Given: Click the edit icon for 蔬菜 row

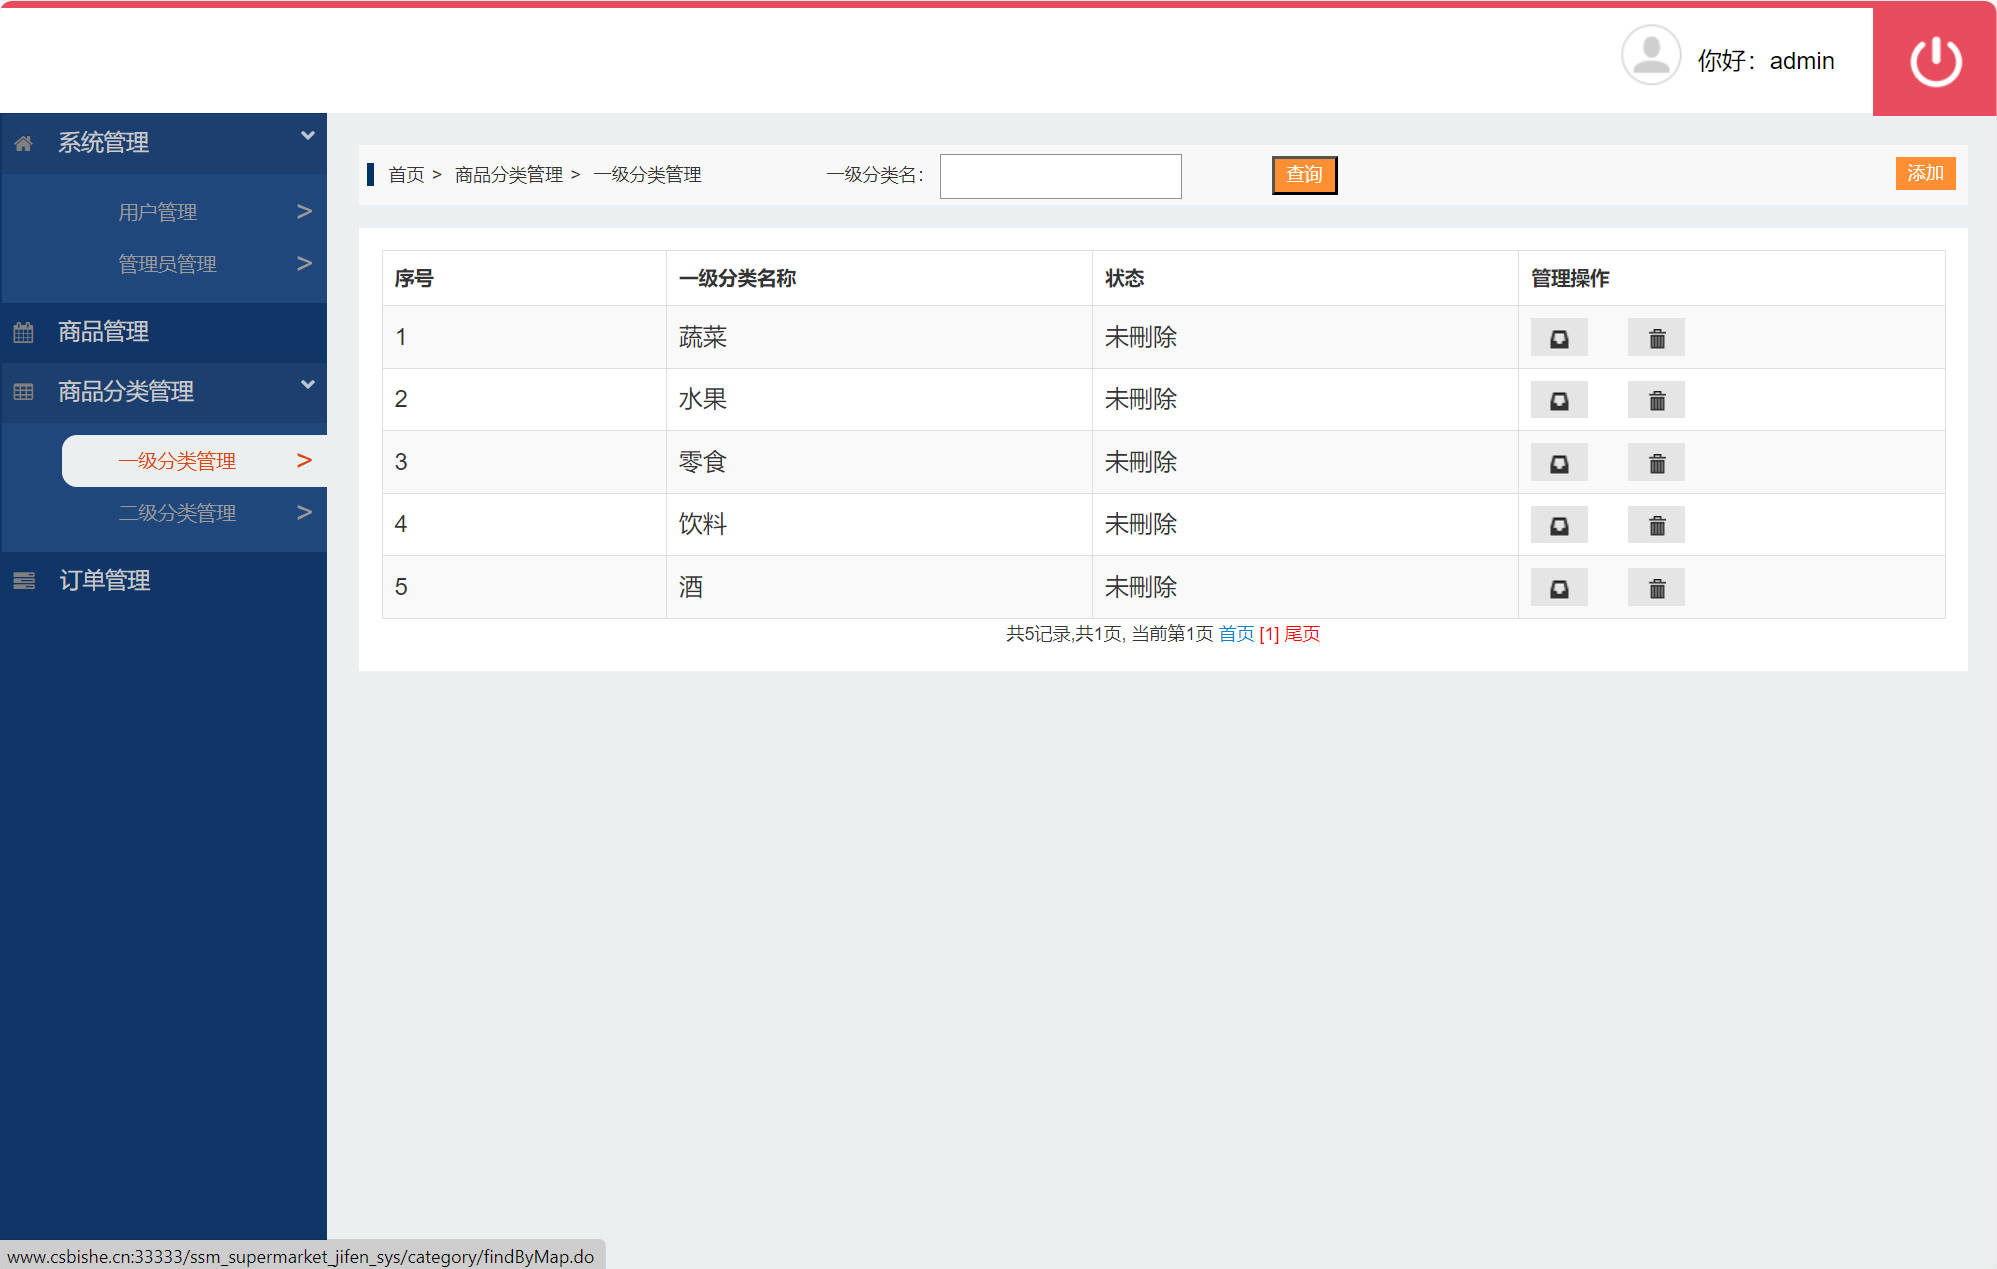Looking at the screenshot, I should (1558, 337).
